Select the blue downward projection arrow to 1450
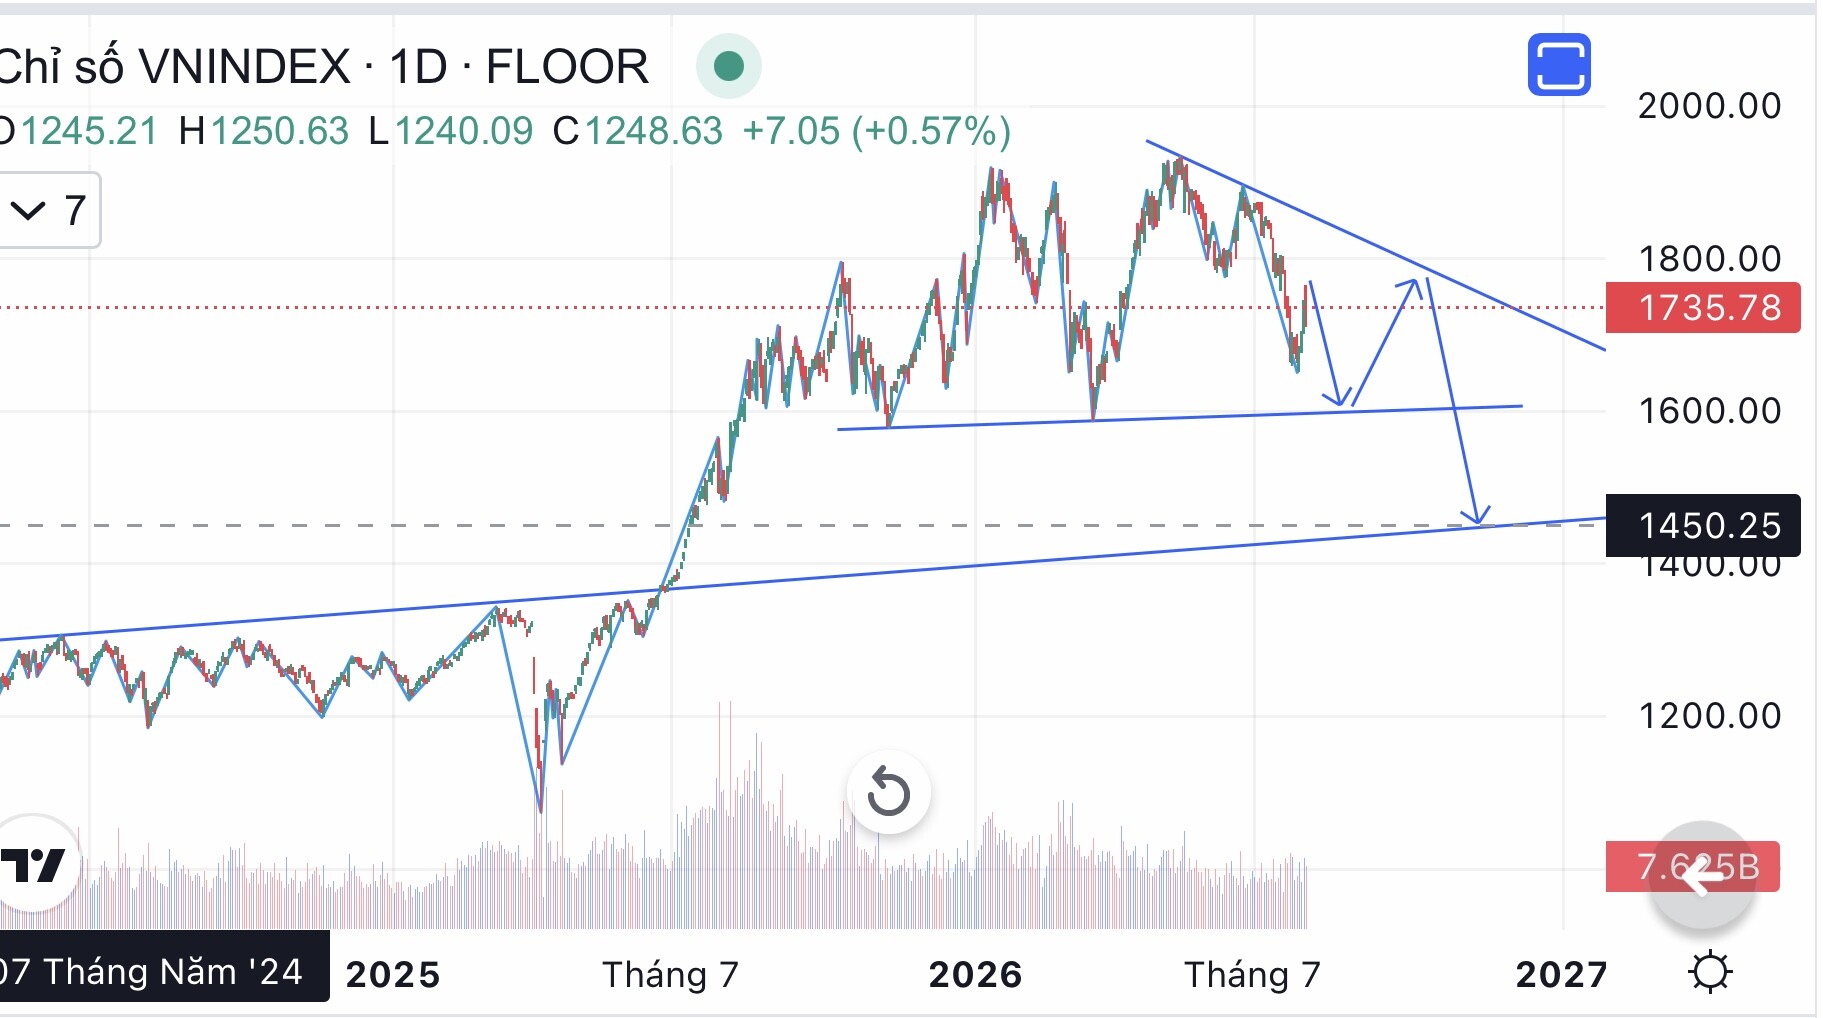The image size is (1823, 1018). 1454,400
